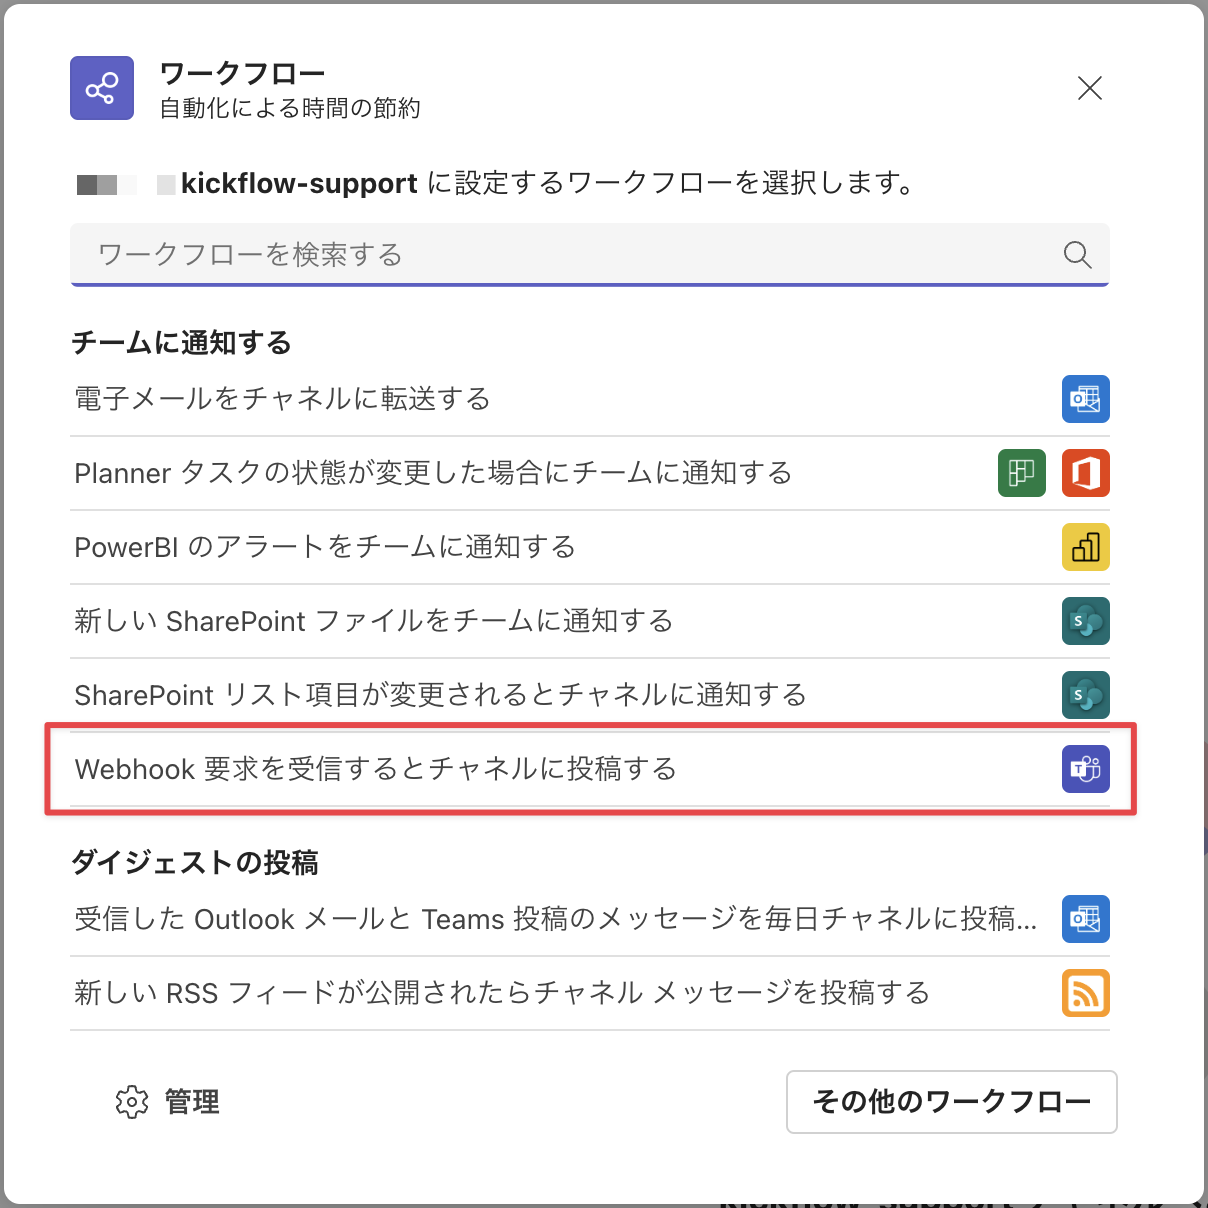Choose 受信した Outlook メールと Teams 投稿 workflow
The image size is (1208, 1208).
click(590, 919)
